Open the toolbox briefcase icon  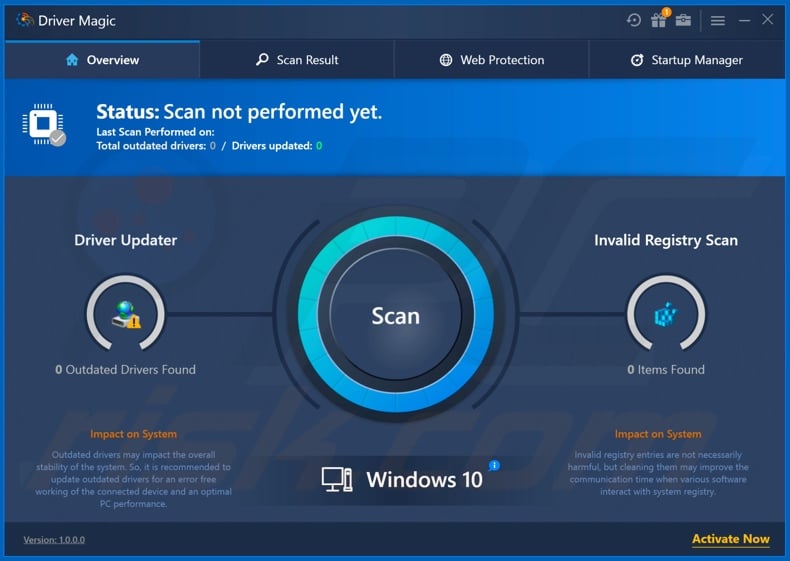pyautogui.click(x=683, y=20)
